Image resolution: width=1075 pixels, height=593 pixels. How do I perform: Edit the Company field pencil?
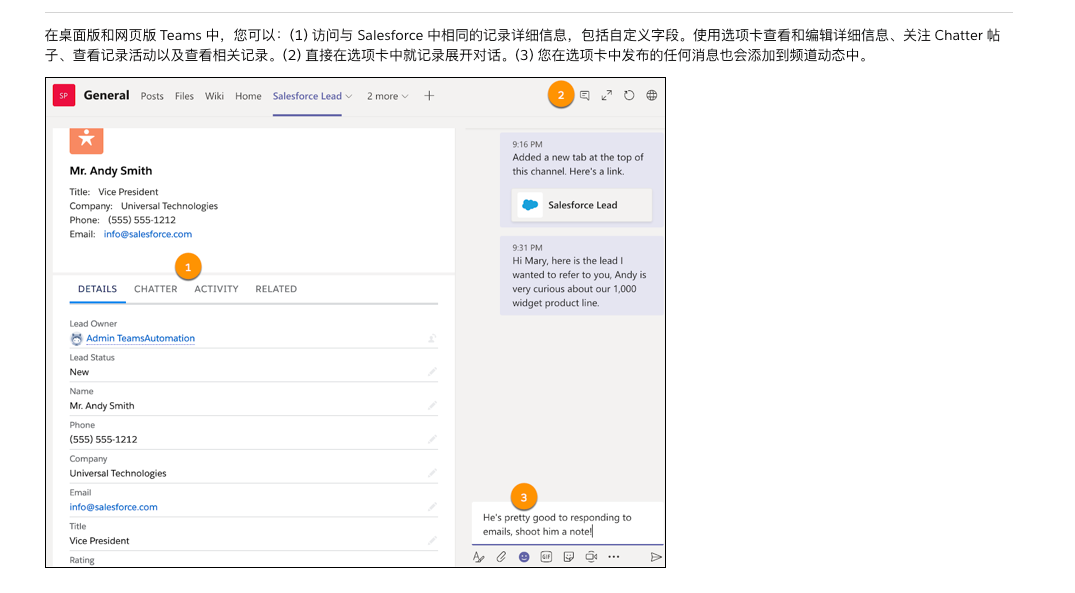point(432,473)
